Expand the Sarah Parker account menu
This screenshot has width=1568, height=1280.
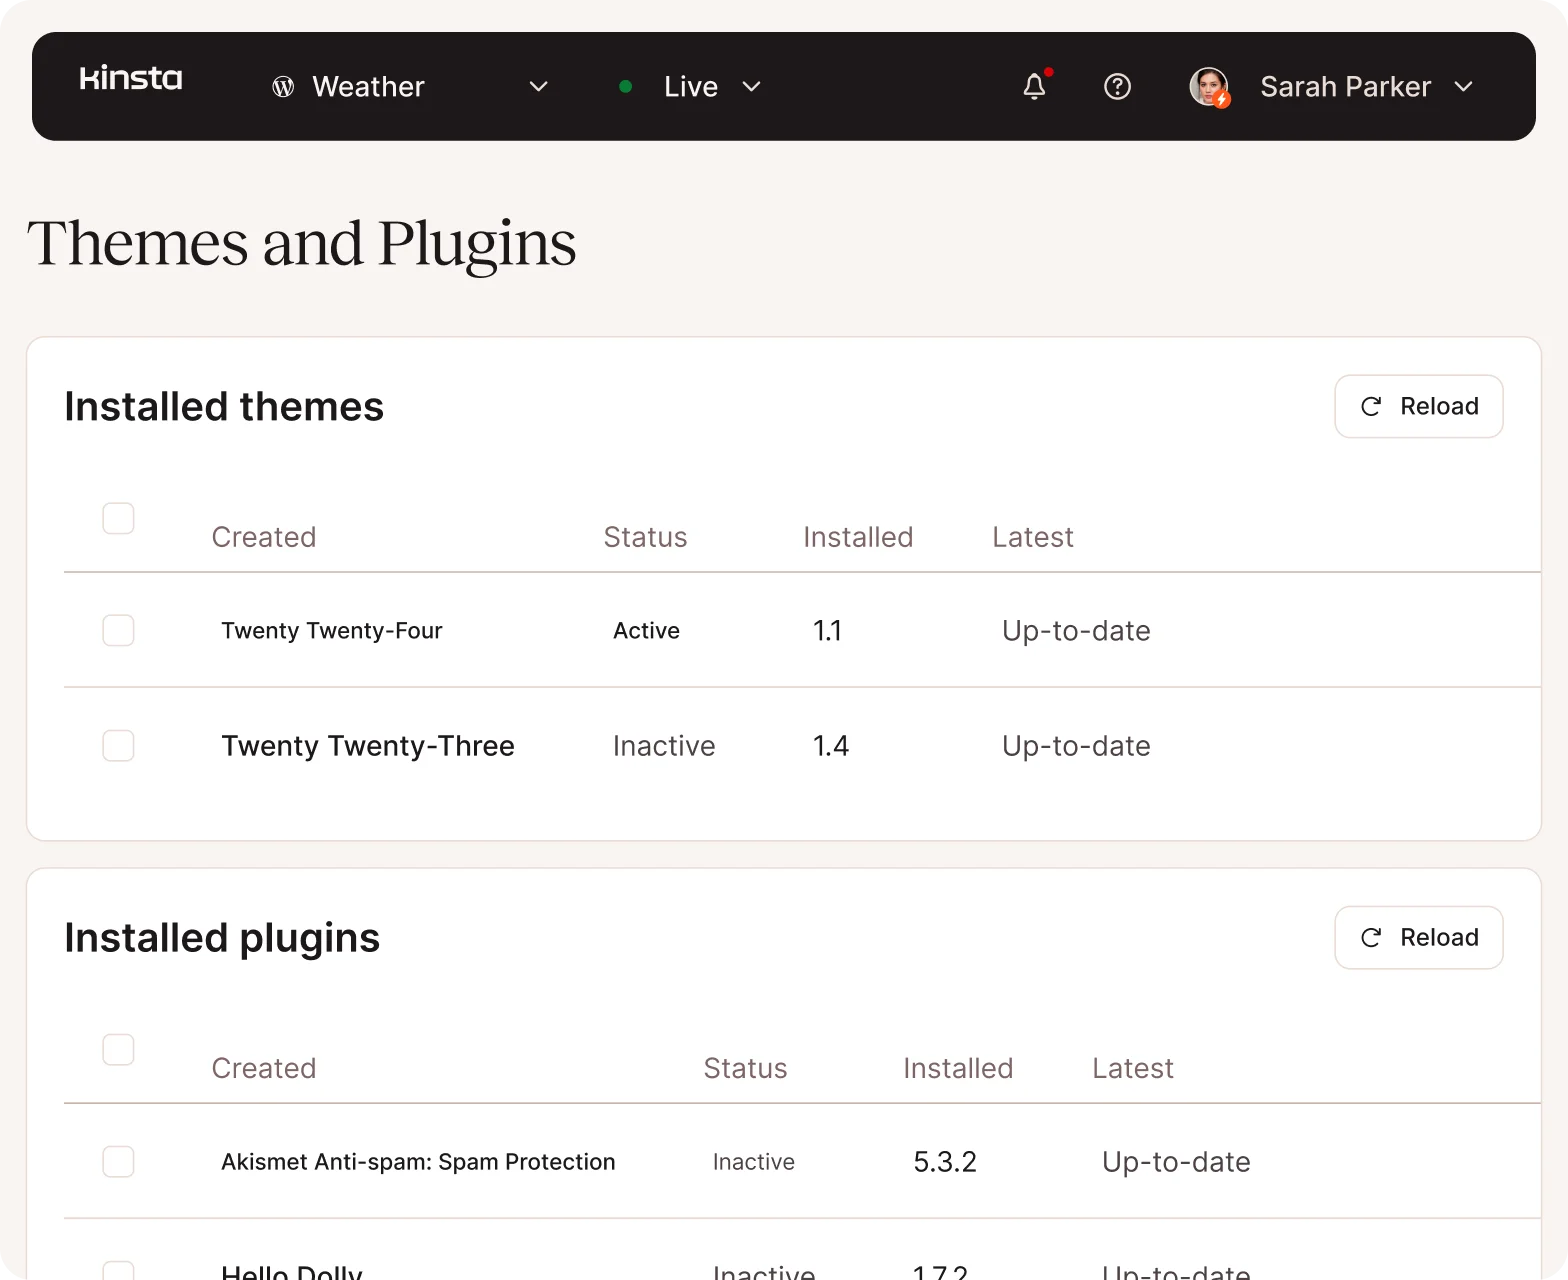(1463, 87)
